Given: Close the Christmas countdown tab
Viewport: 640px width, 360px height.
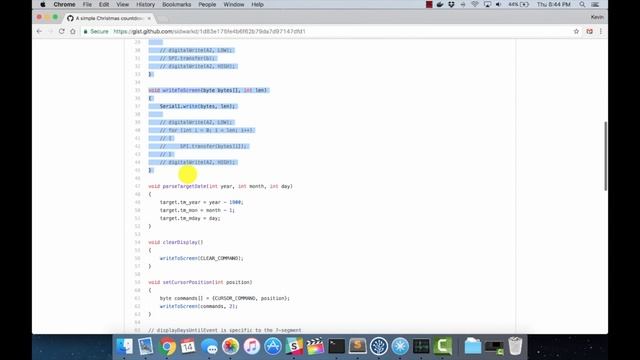Looking at the screenshot, I should [x=149, y=18].
